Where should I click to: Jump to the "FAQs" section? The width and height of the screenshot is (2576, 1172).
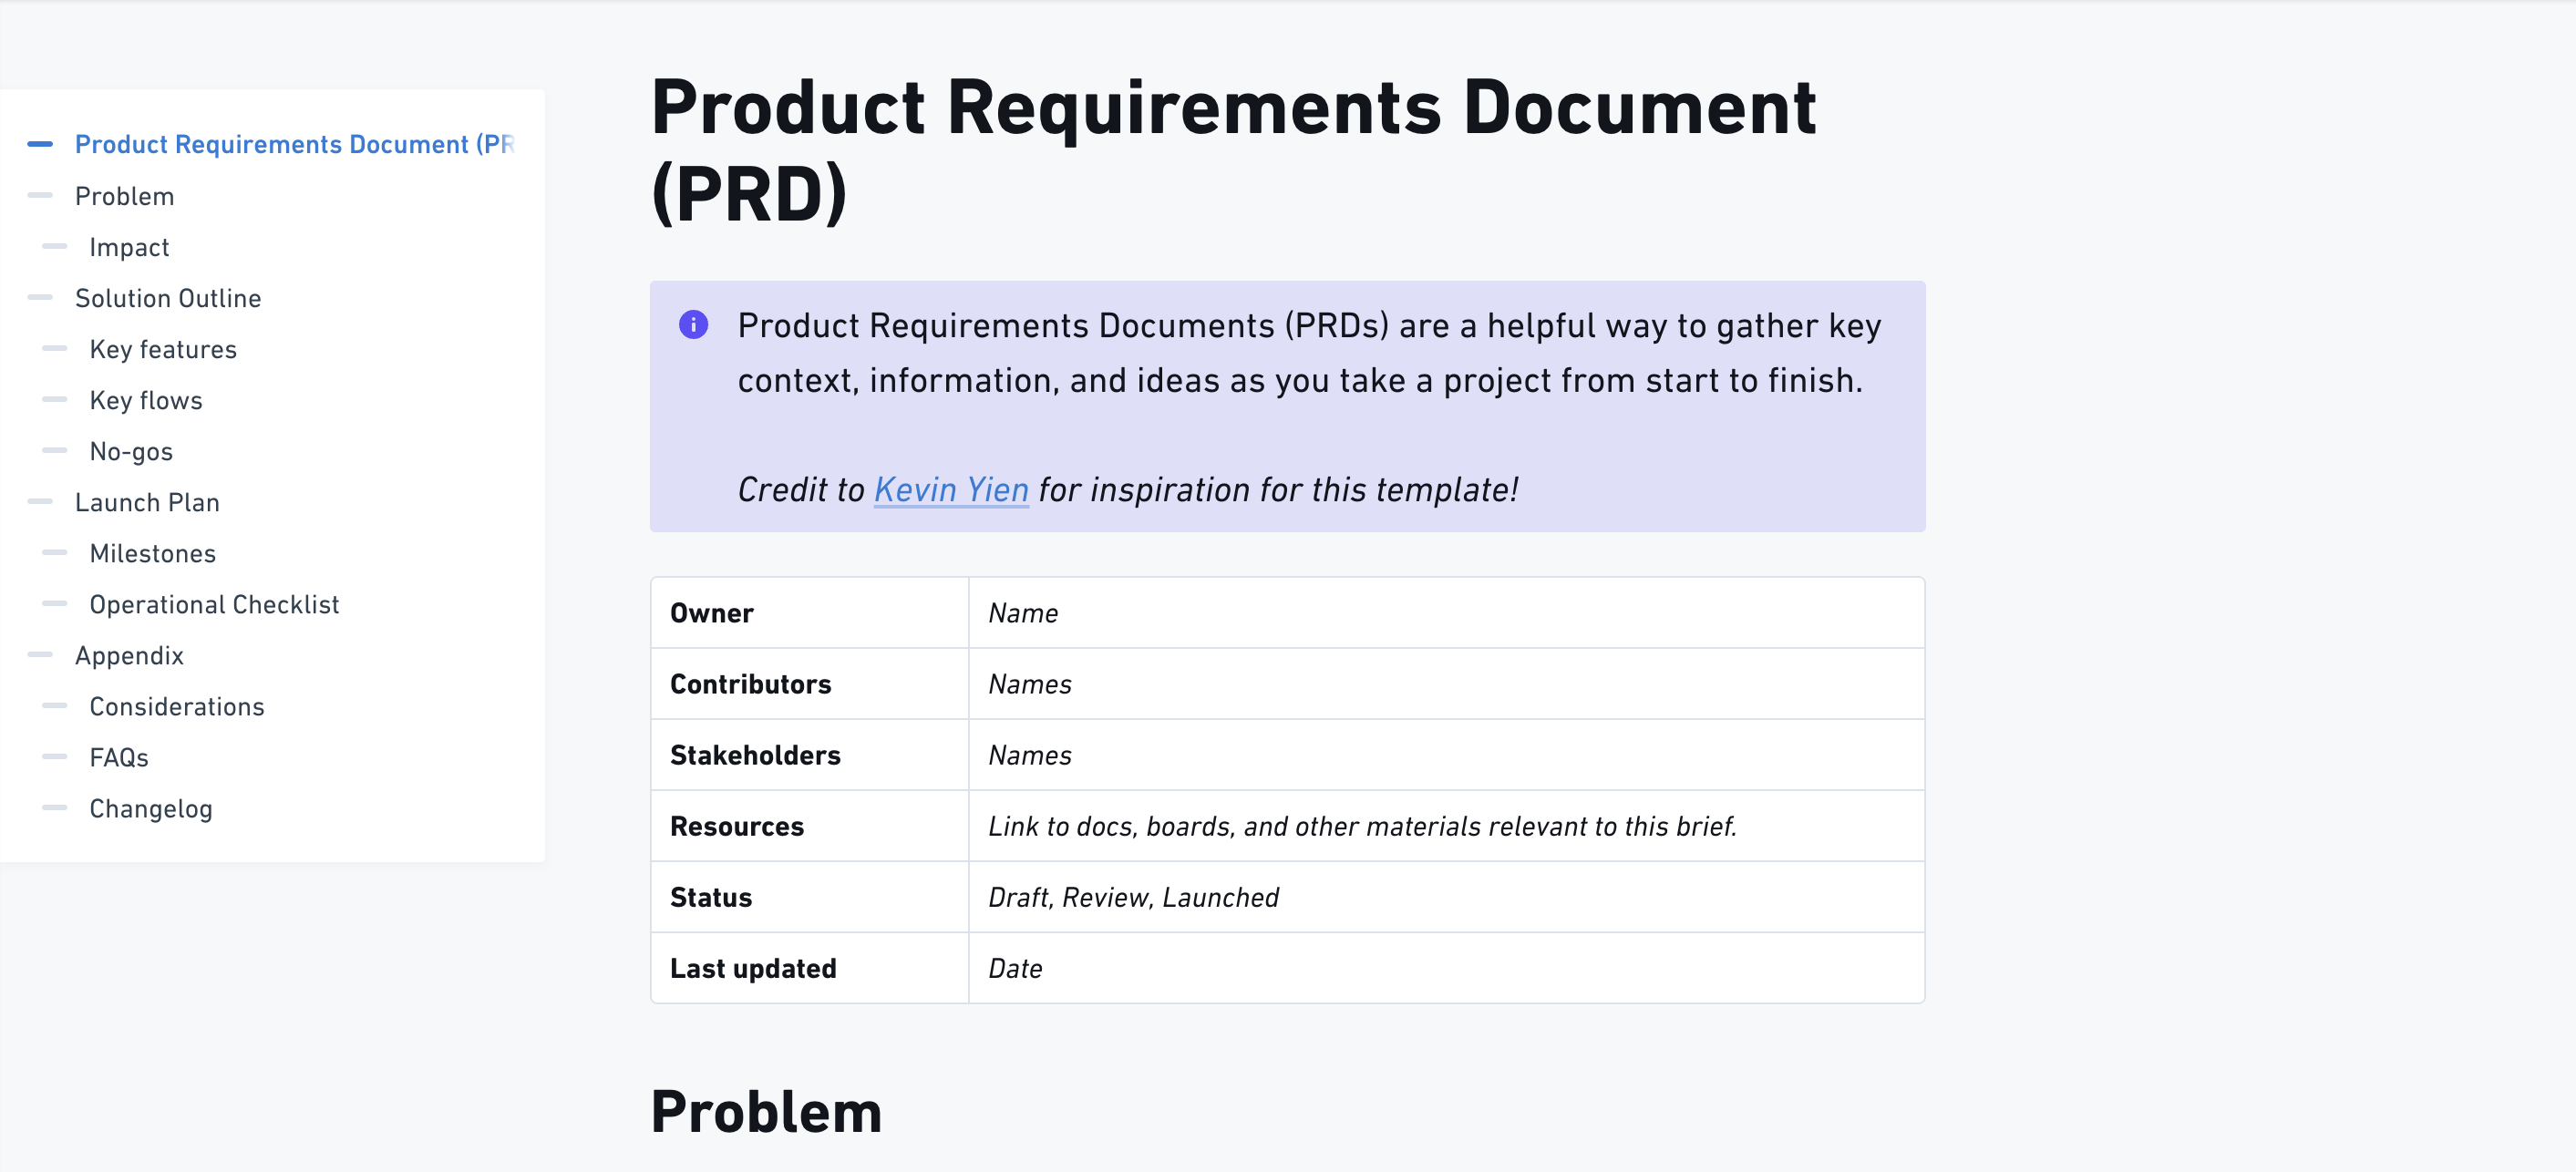point(118,757)
